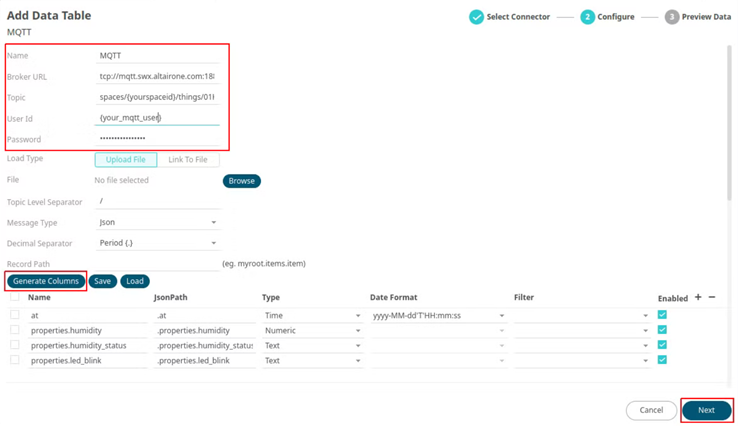
Task: Click Browse to choose a file
Action: (x=241, y=181)
